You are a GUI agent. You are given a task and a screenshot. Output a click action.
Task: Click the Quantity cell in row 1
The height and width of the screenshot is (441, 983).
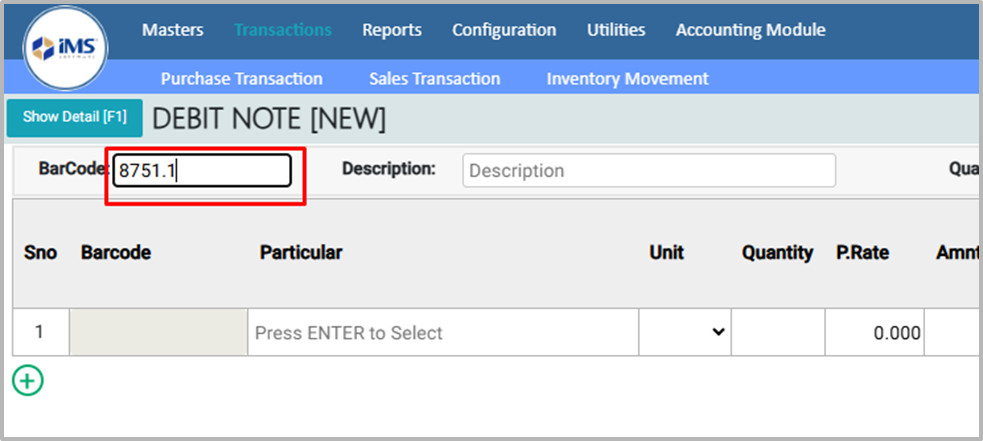[777, 333]
